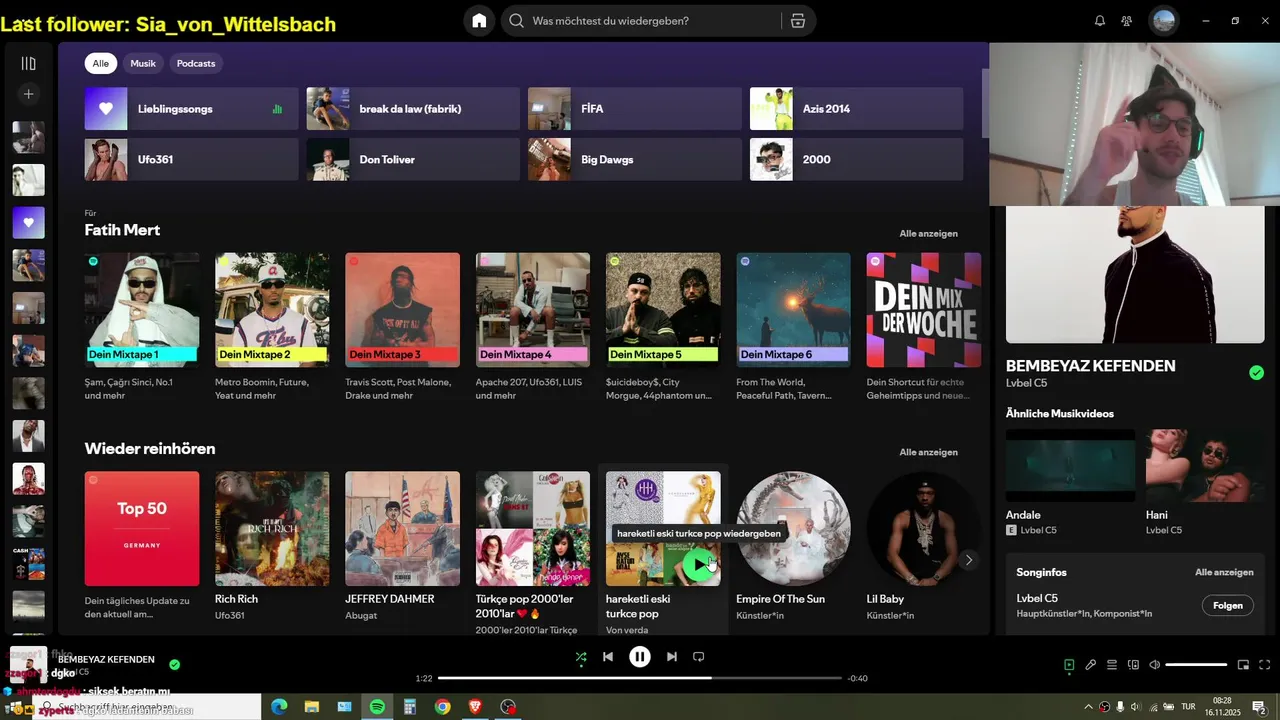This screenshot has height=720, width=1280.
Task: Open Empire Of The Sun artist
Action: point(793,529)
